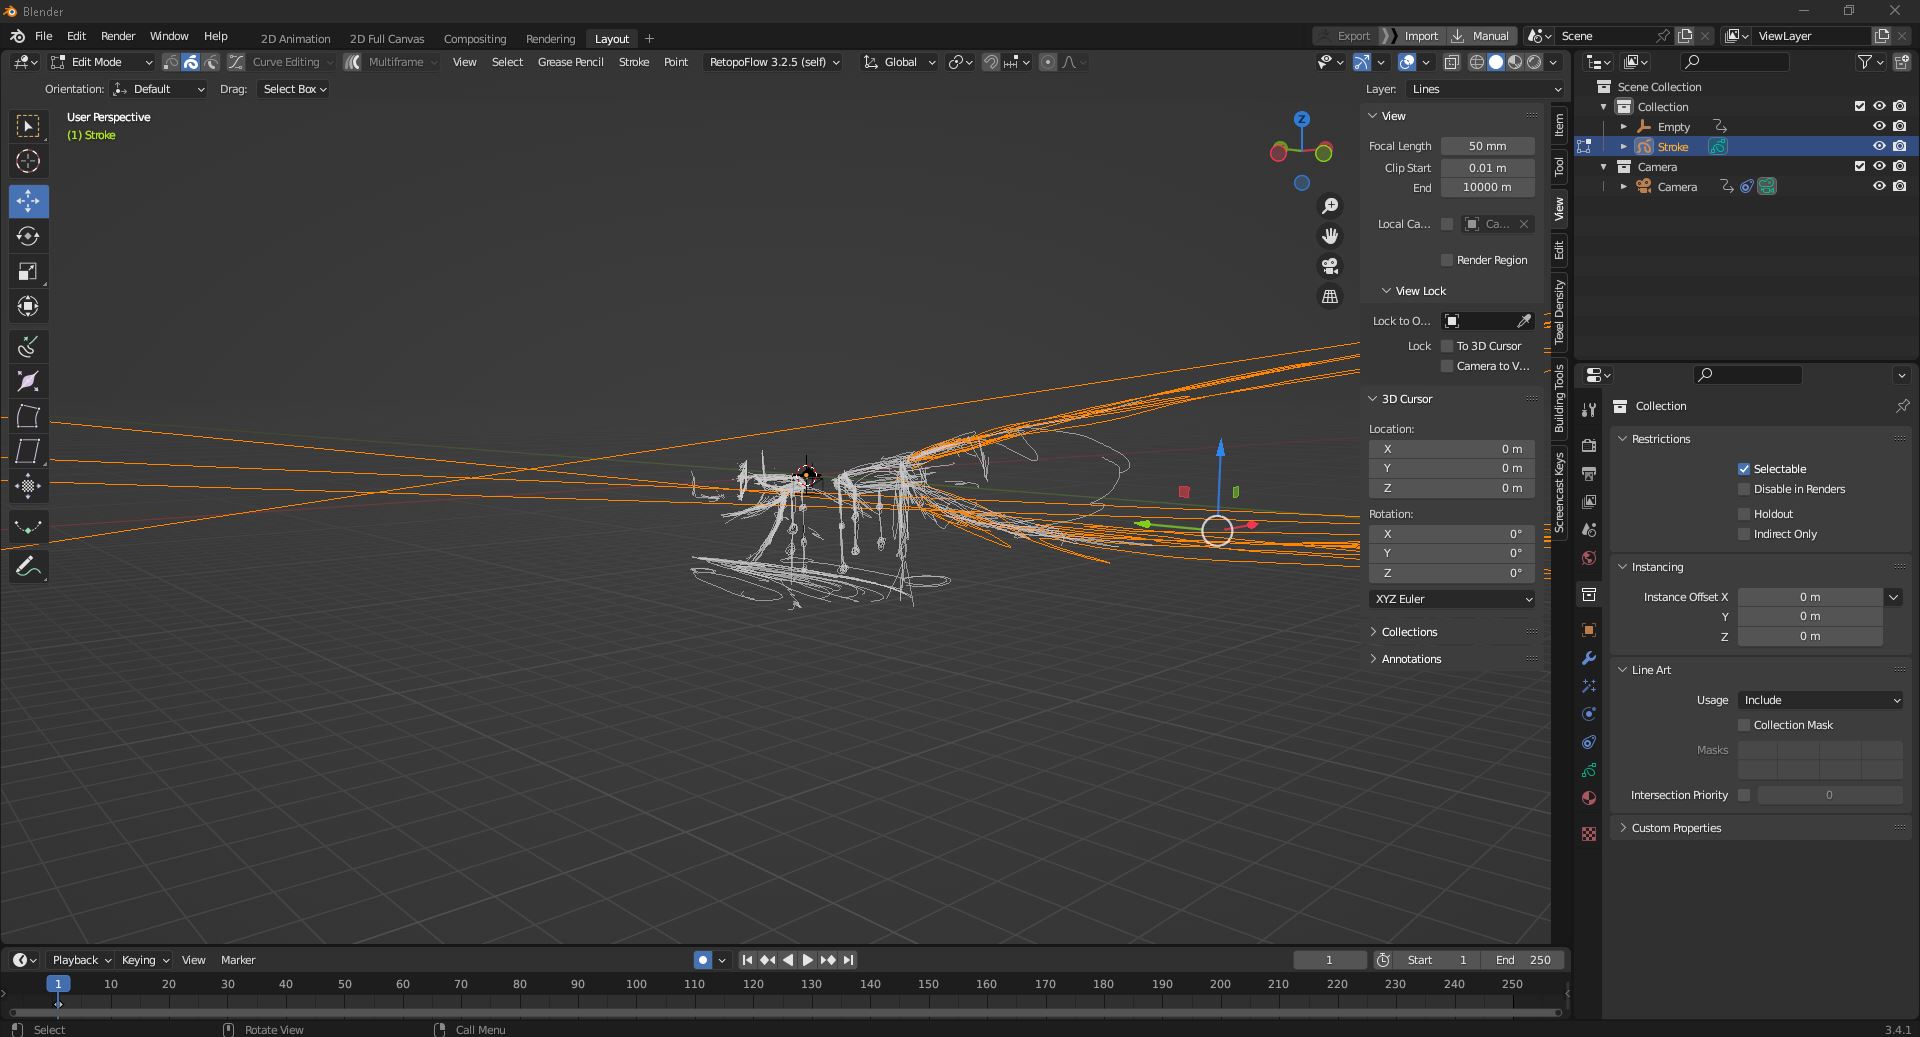This screenshot has height=1037, width=1920.
Task: Check Camera to View lock
Action: (x=1447, y=366)
